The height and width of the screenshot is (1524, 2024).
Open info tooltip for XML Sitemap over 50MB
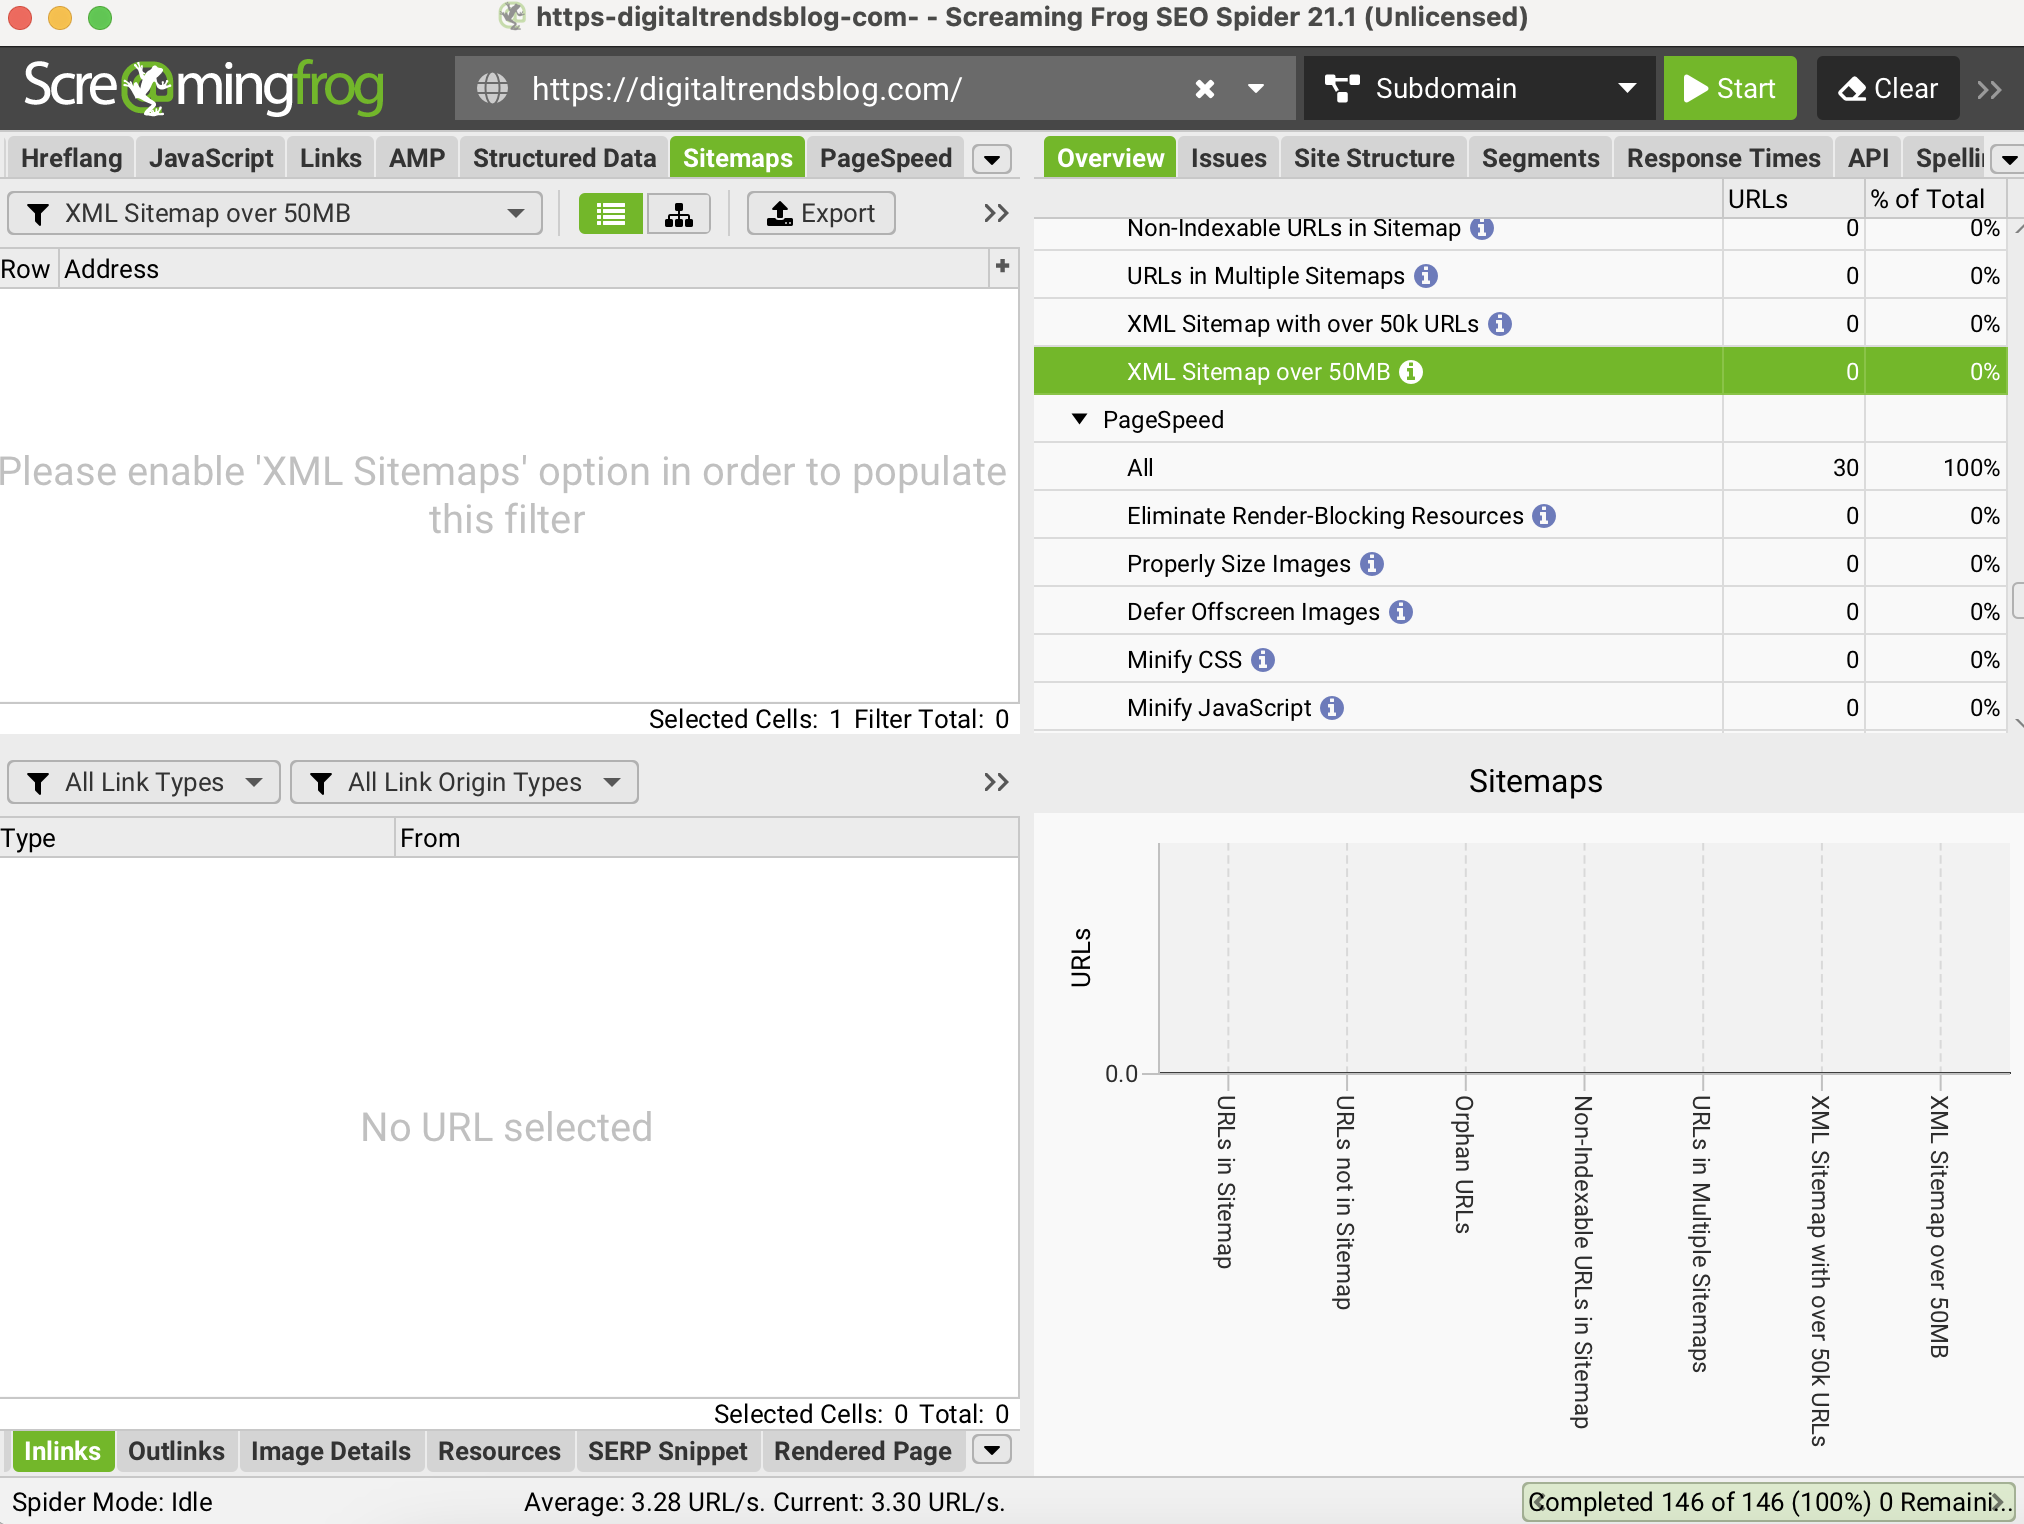pyautogui.click(x=1411, y=371)
